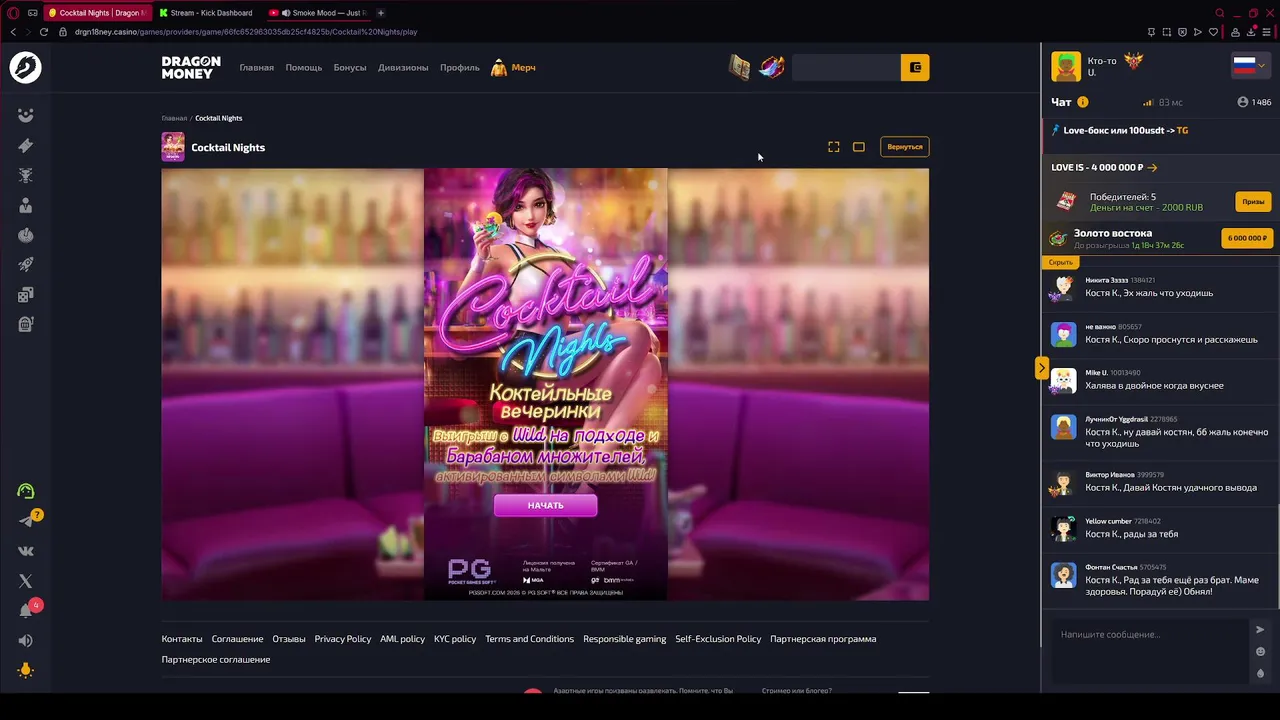The height and width of the screenshot is (720, 1280).
Task: Open the browser downloads icon
Action: pos(1251,32)
